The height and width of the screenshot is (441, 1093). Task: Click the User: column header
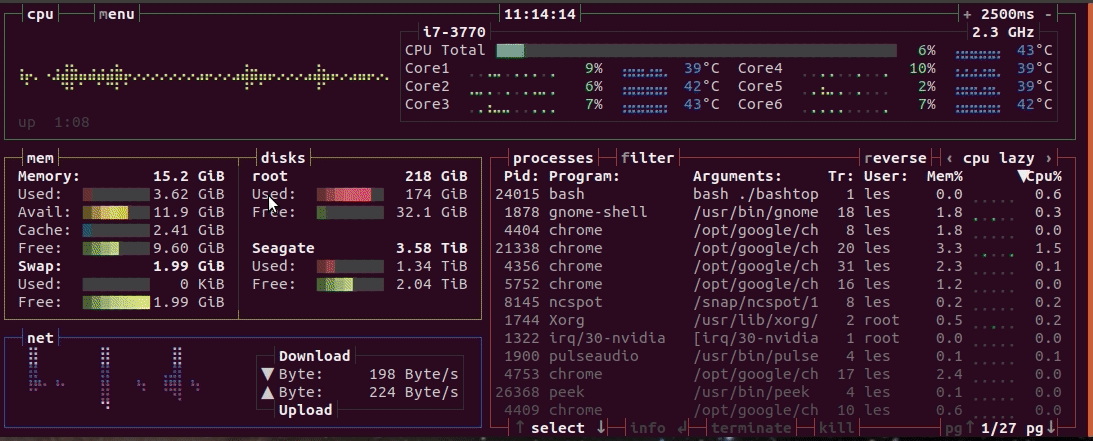click(x=886, y=176)
